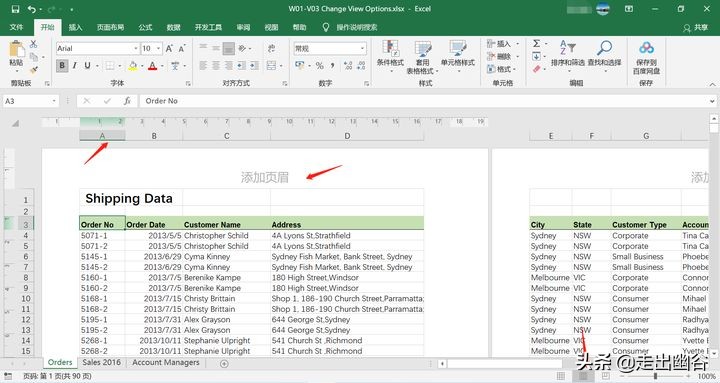Expand the font size dropdown
This screenshot has width=720, height=383.
click(x=158, y=48)
